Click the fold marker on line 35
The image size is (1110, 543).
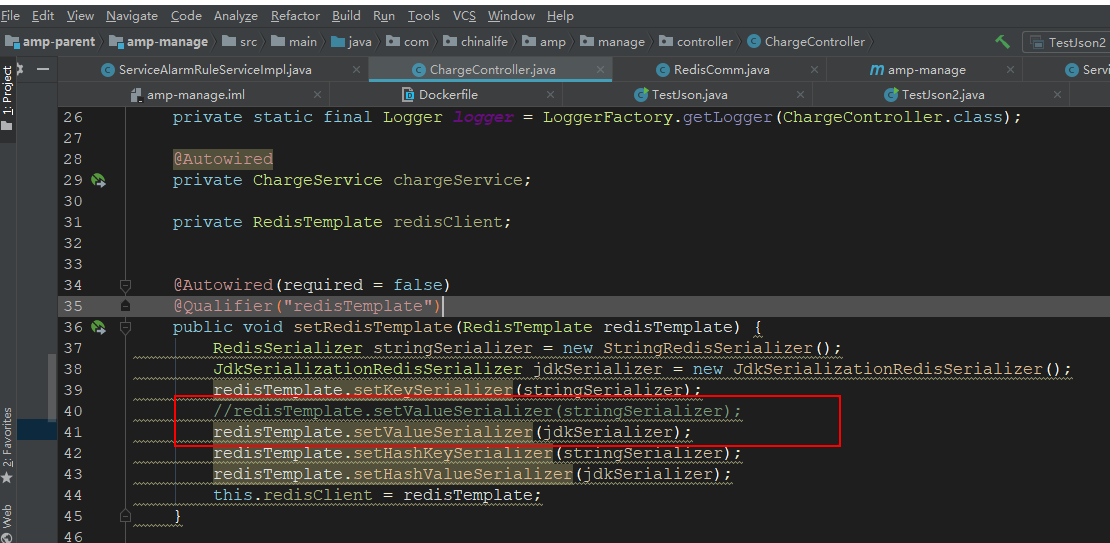pyautogui.click(x=125, y=306)
